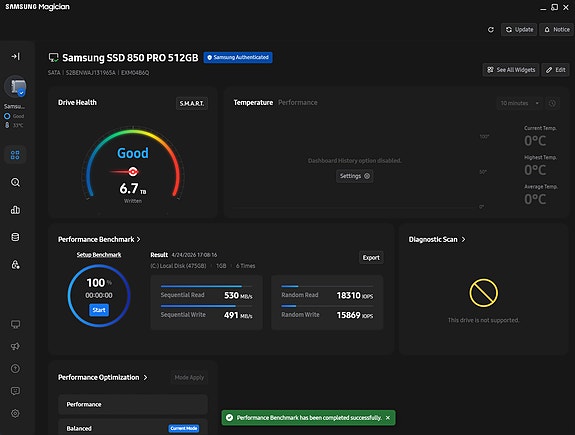Open the Notice button
This screenshot has height=435, width=575.
point(557,30)
